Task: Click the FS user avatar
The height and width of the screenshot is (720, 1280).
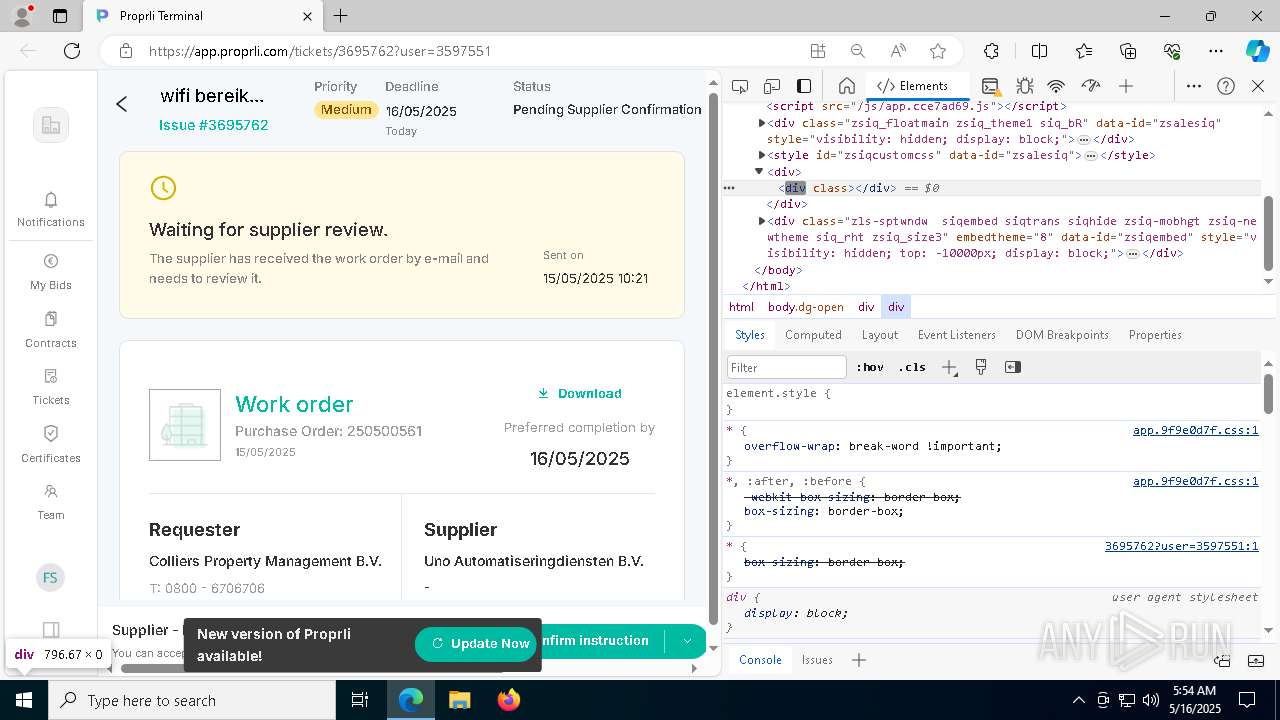Action: tap(50, 578)
